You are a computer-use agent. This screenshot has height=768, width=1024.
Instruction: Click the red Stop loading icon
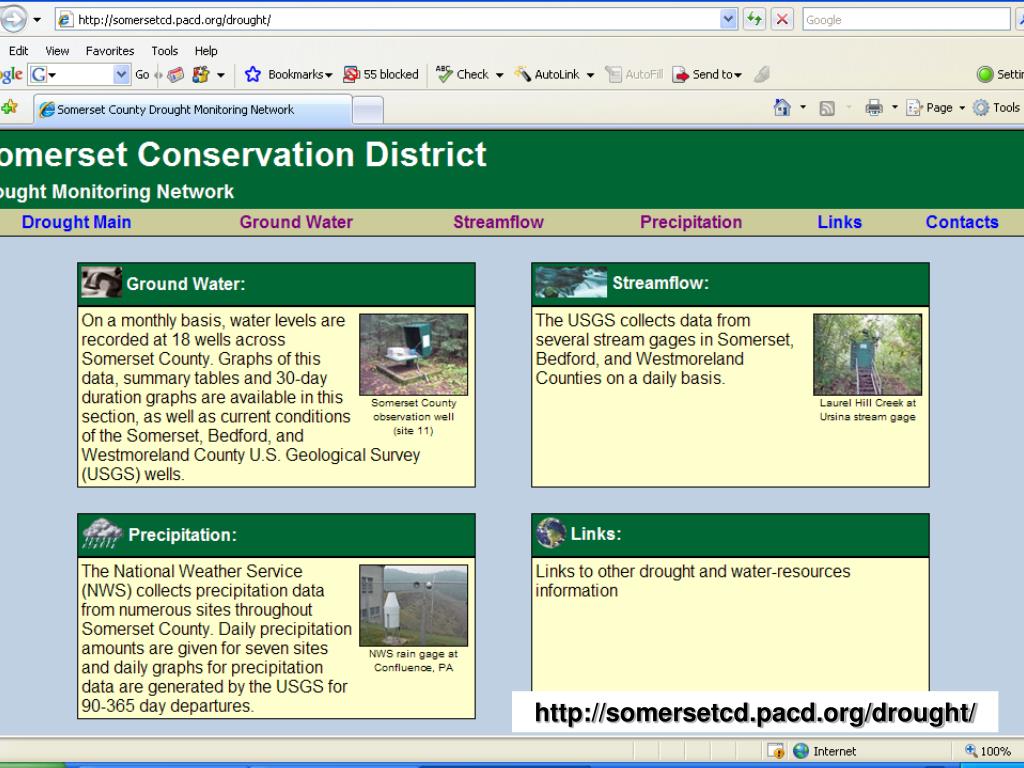click(x=782, y=20)
